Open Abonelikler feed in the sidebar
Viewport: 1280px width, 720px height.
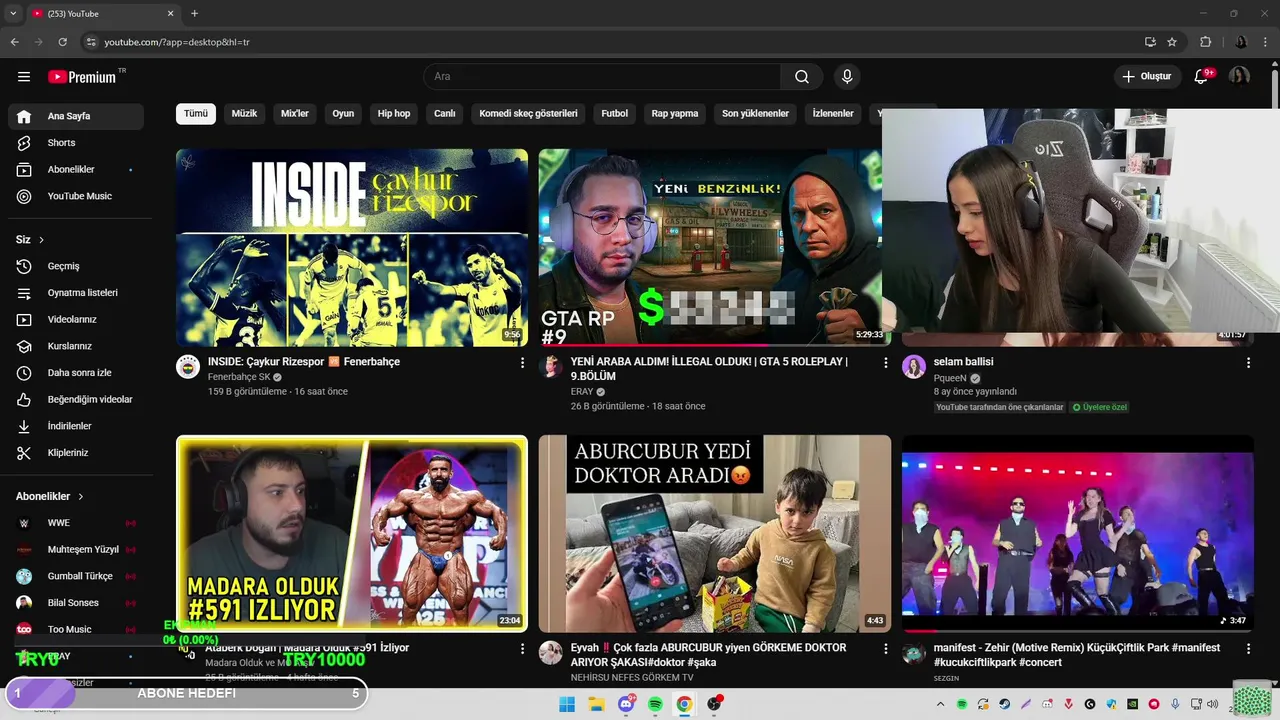coord(76,170)
